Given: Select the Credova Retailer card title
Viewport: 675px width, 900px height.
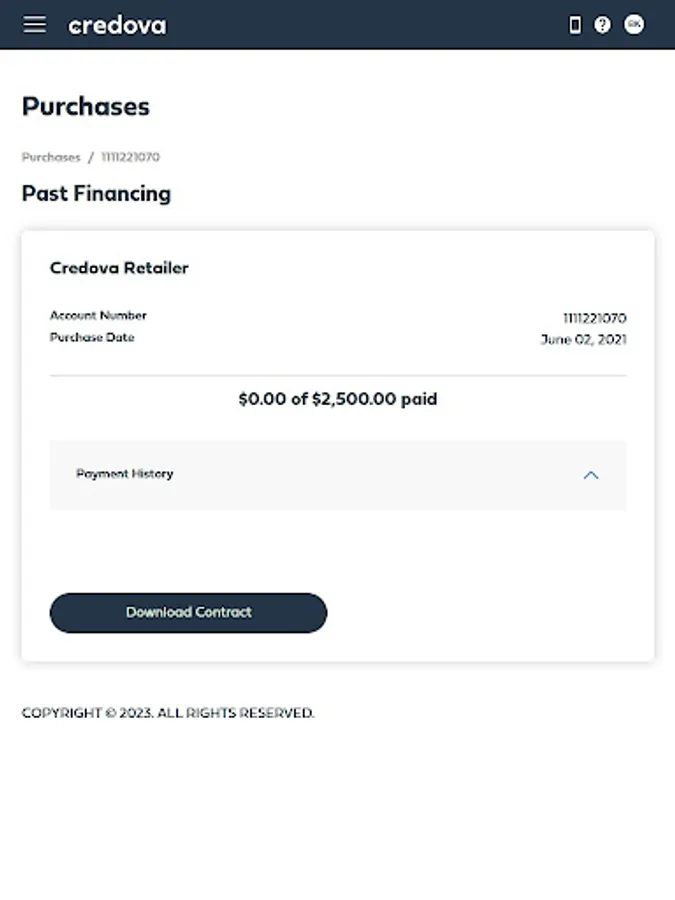Looking at the screenshot, I should point(119,267).
